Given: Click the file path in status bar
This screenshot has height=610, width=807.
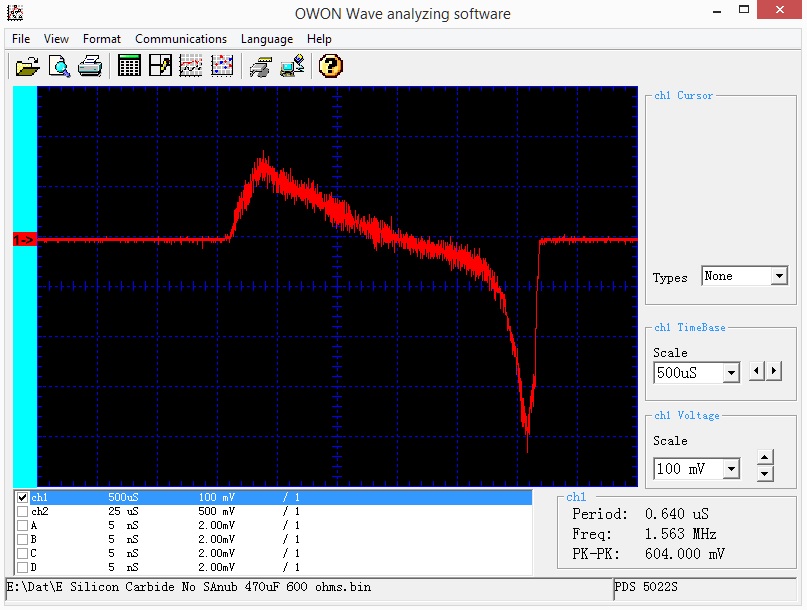Looking at the screenshot, I should (x=189, y=587).
